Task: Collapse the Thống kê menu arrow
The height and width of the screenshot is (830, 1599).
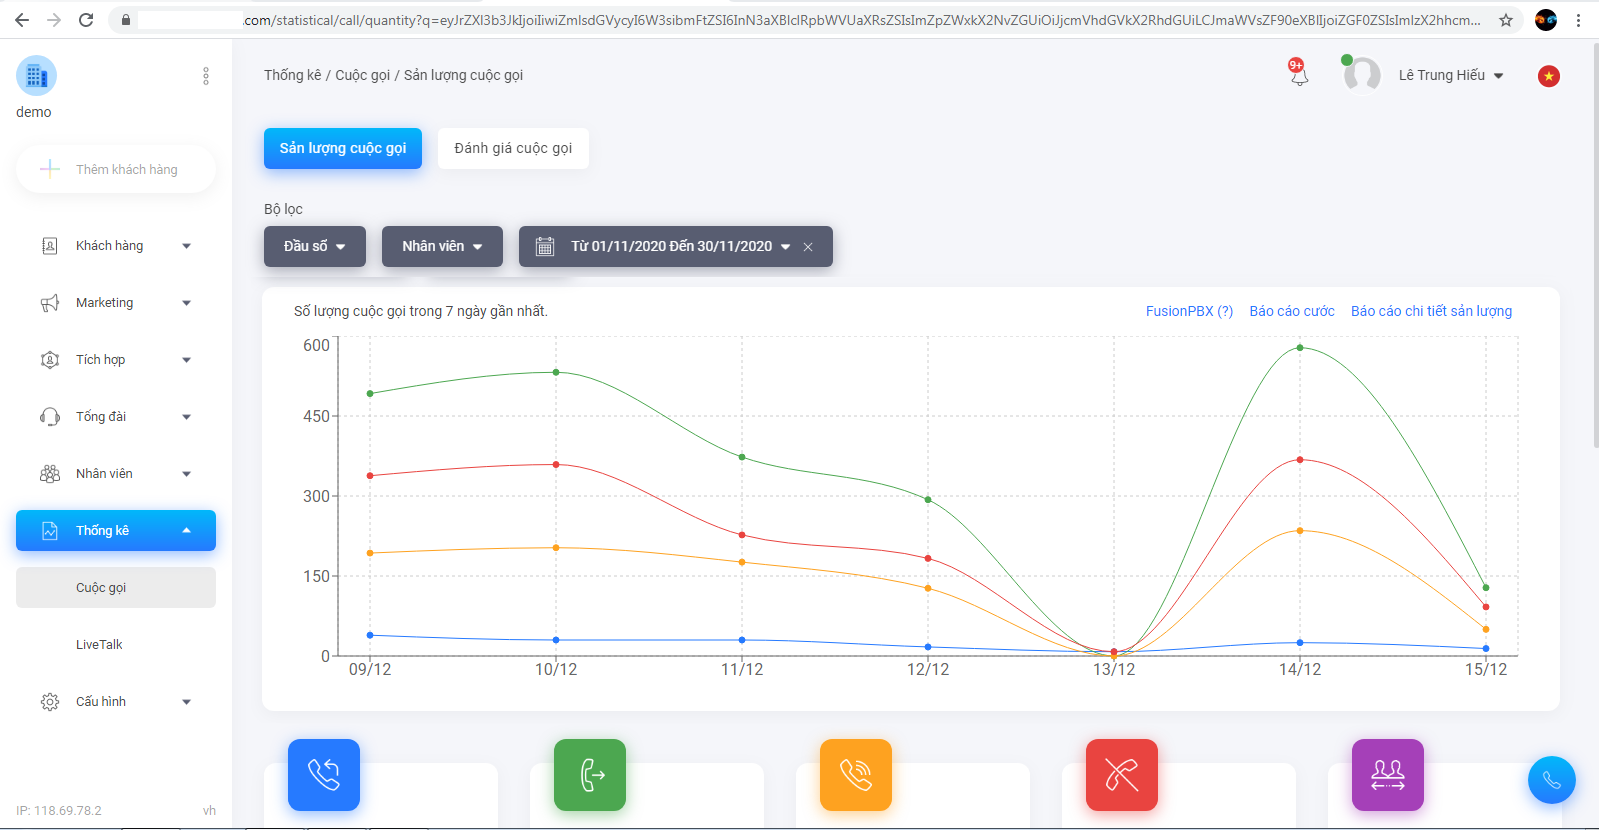Action: tap(186, 531)
